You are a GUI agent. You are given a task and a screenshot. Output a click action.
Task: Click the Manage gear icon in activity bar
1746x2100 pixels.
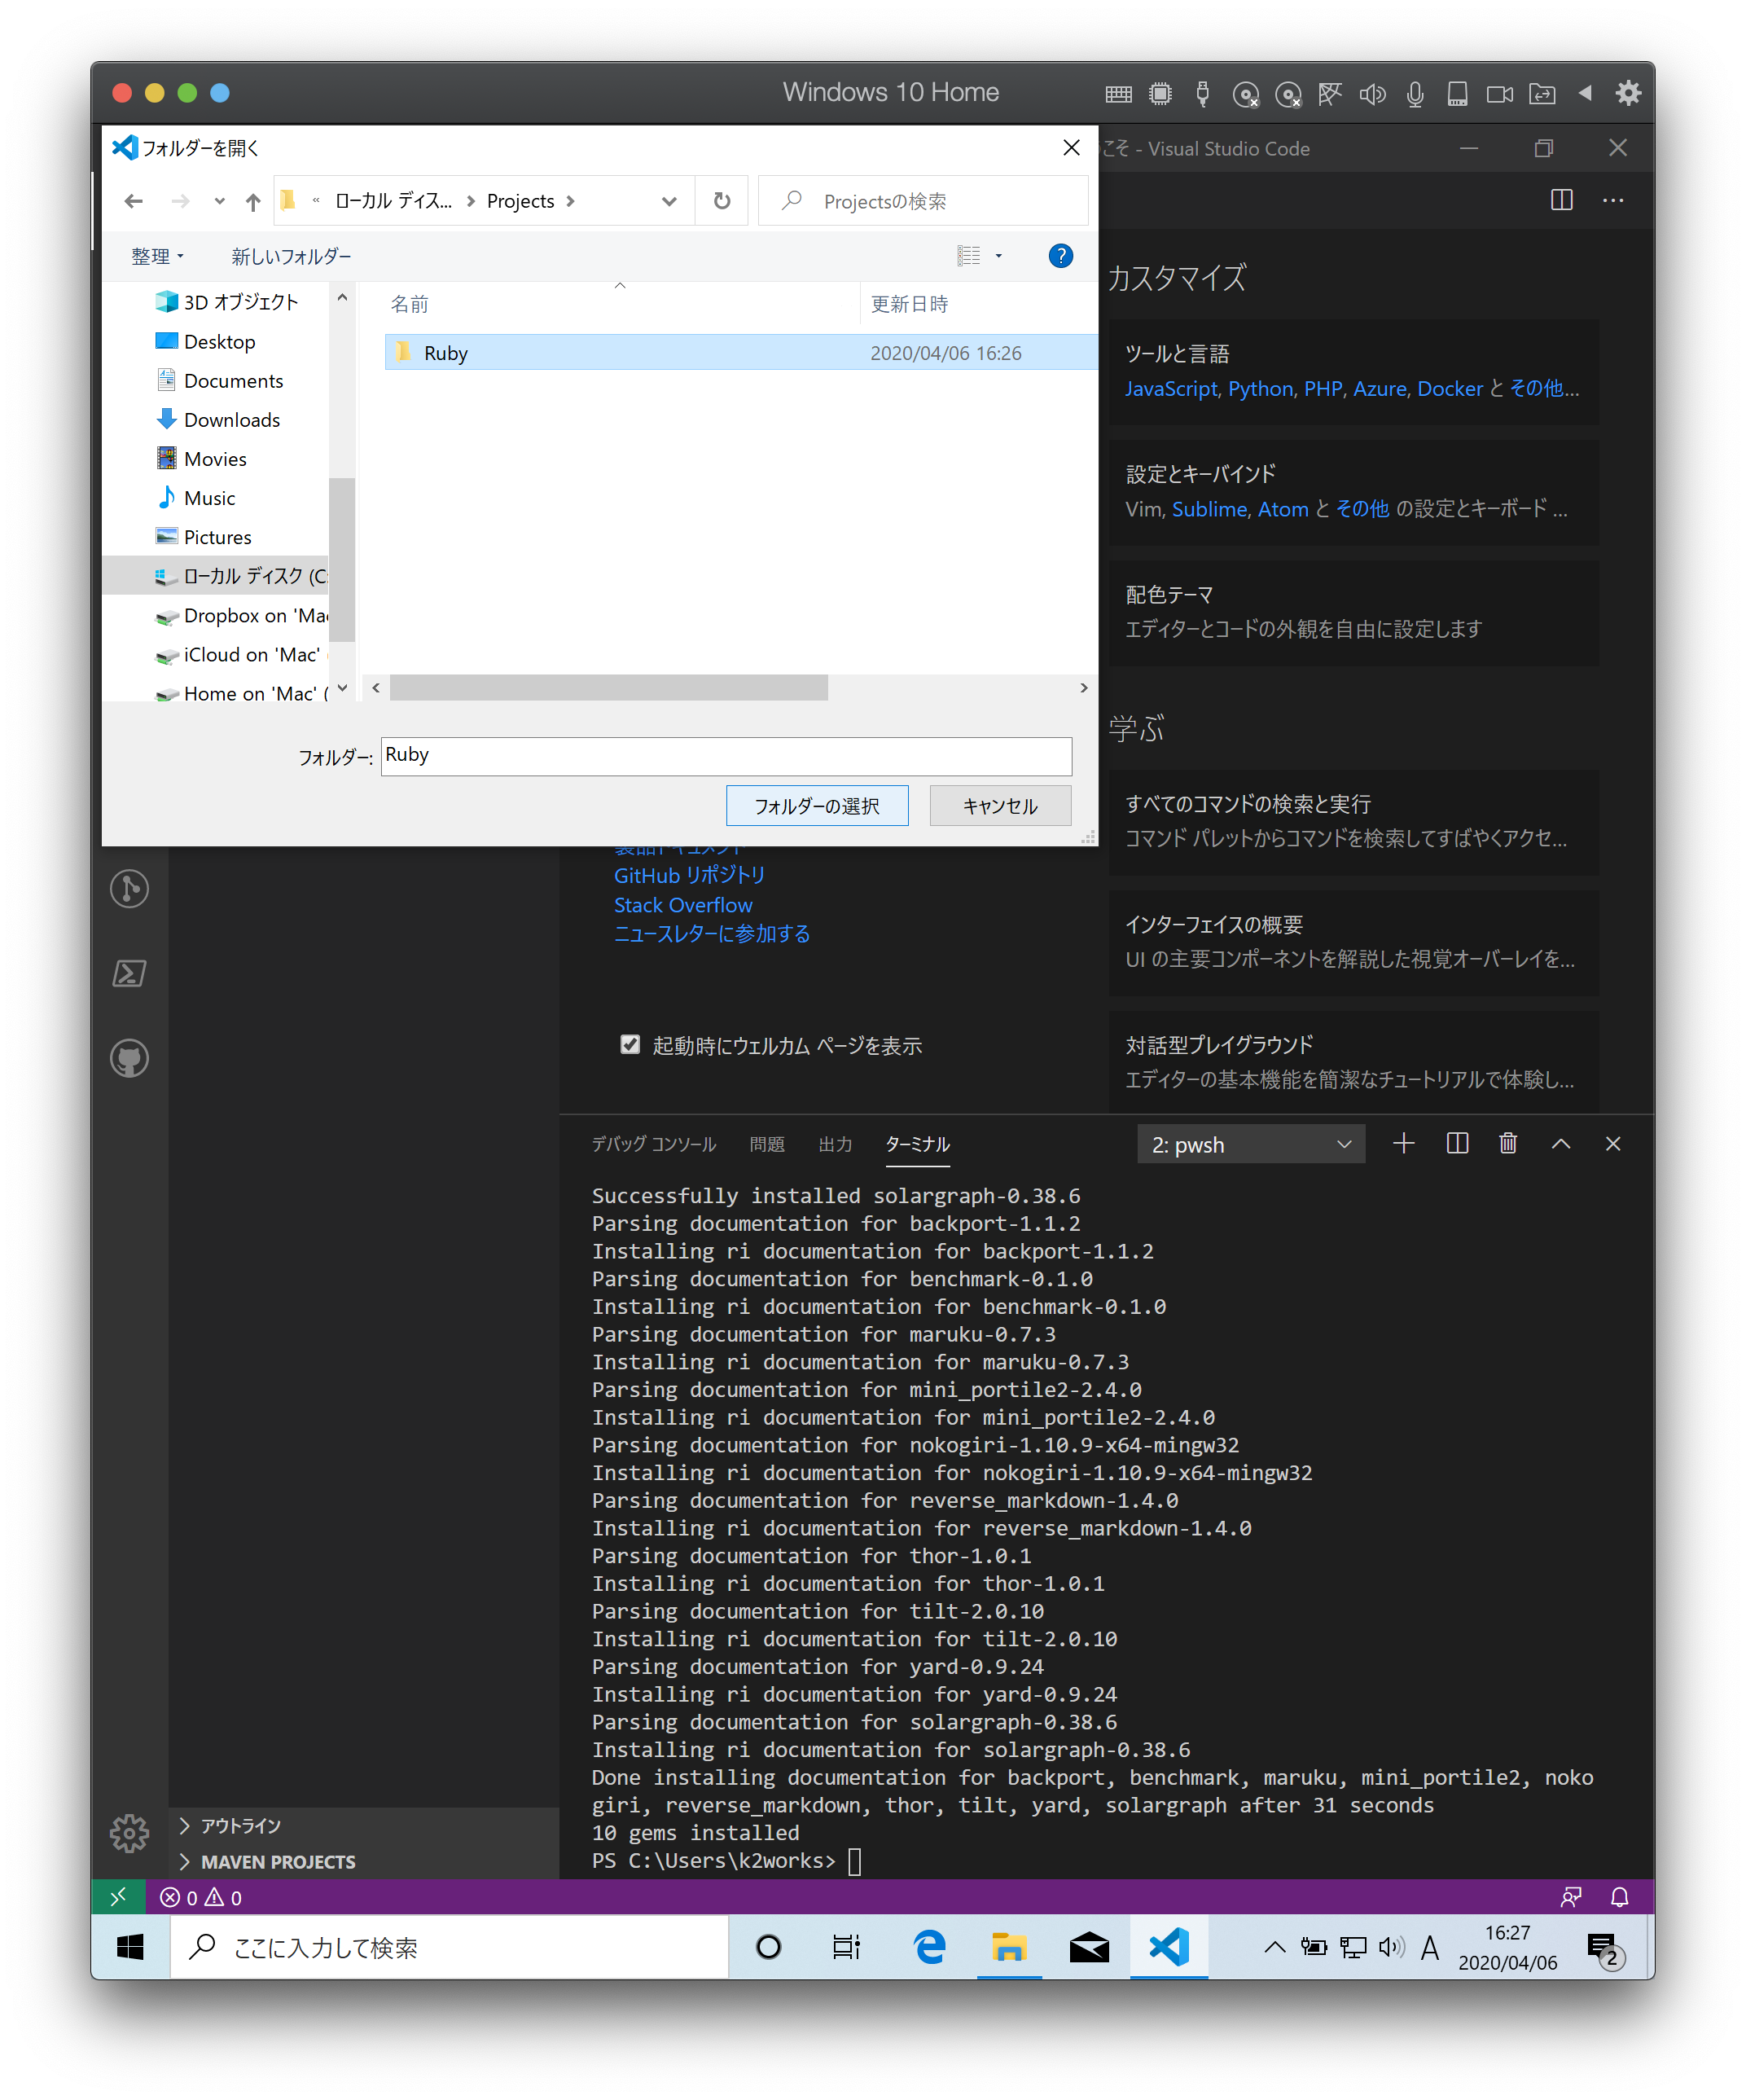coord(129,1833)
